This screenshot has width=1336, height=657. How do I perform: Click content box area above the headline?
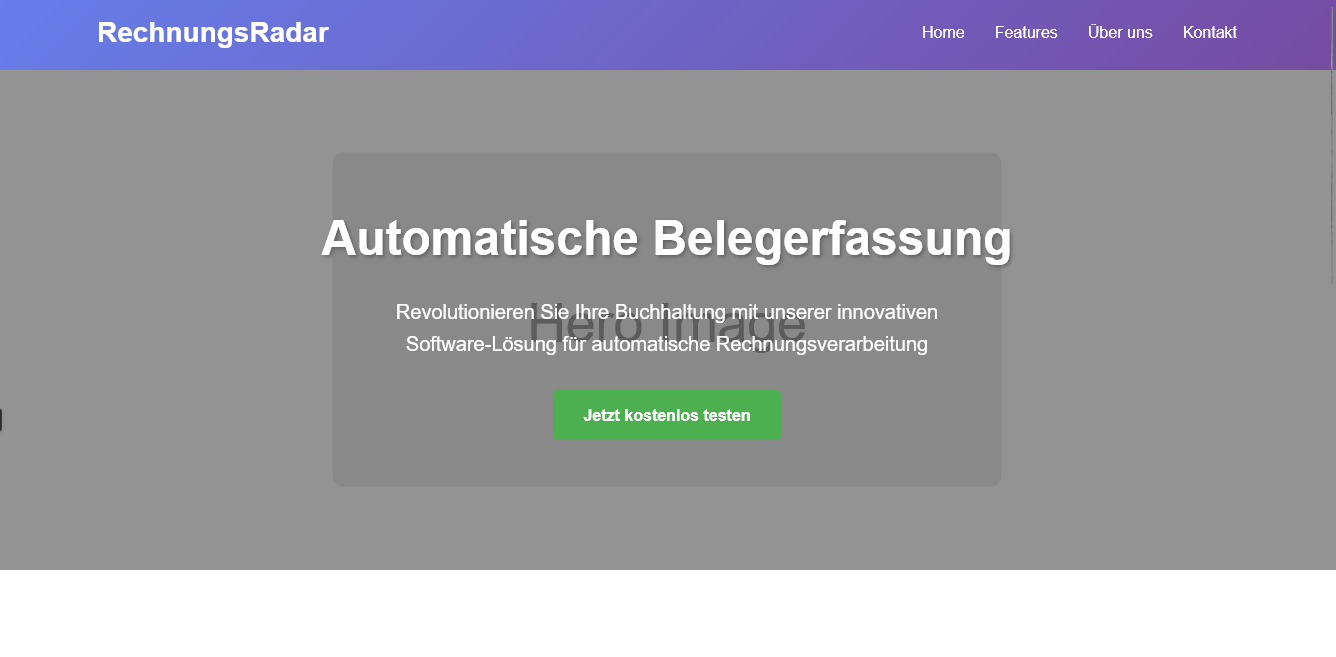click(666, 180)
